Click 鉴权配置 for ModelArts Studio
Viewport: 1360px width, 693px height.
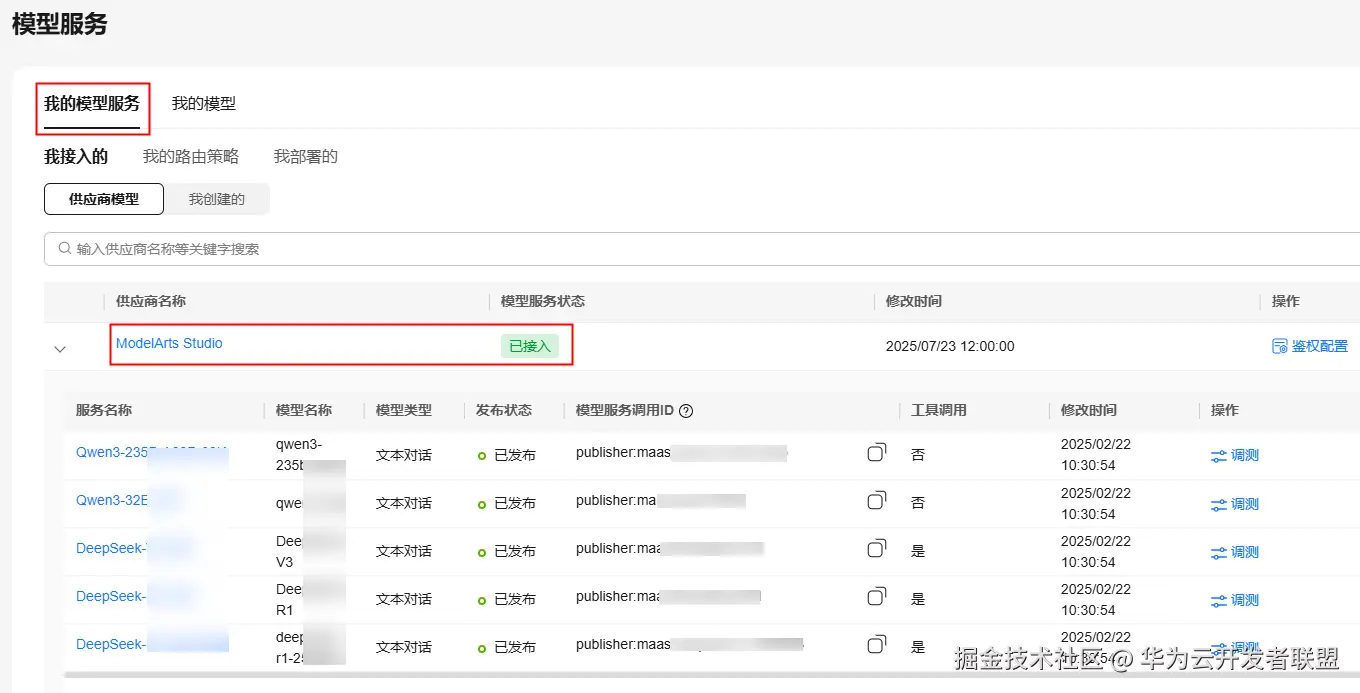[1310, 346]
